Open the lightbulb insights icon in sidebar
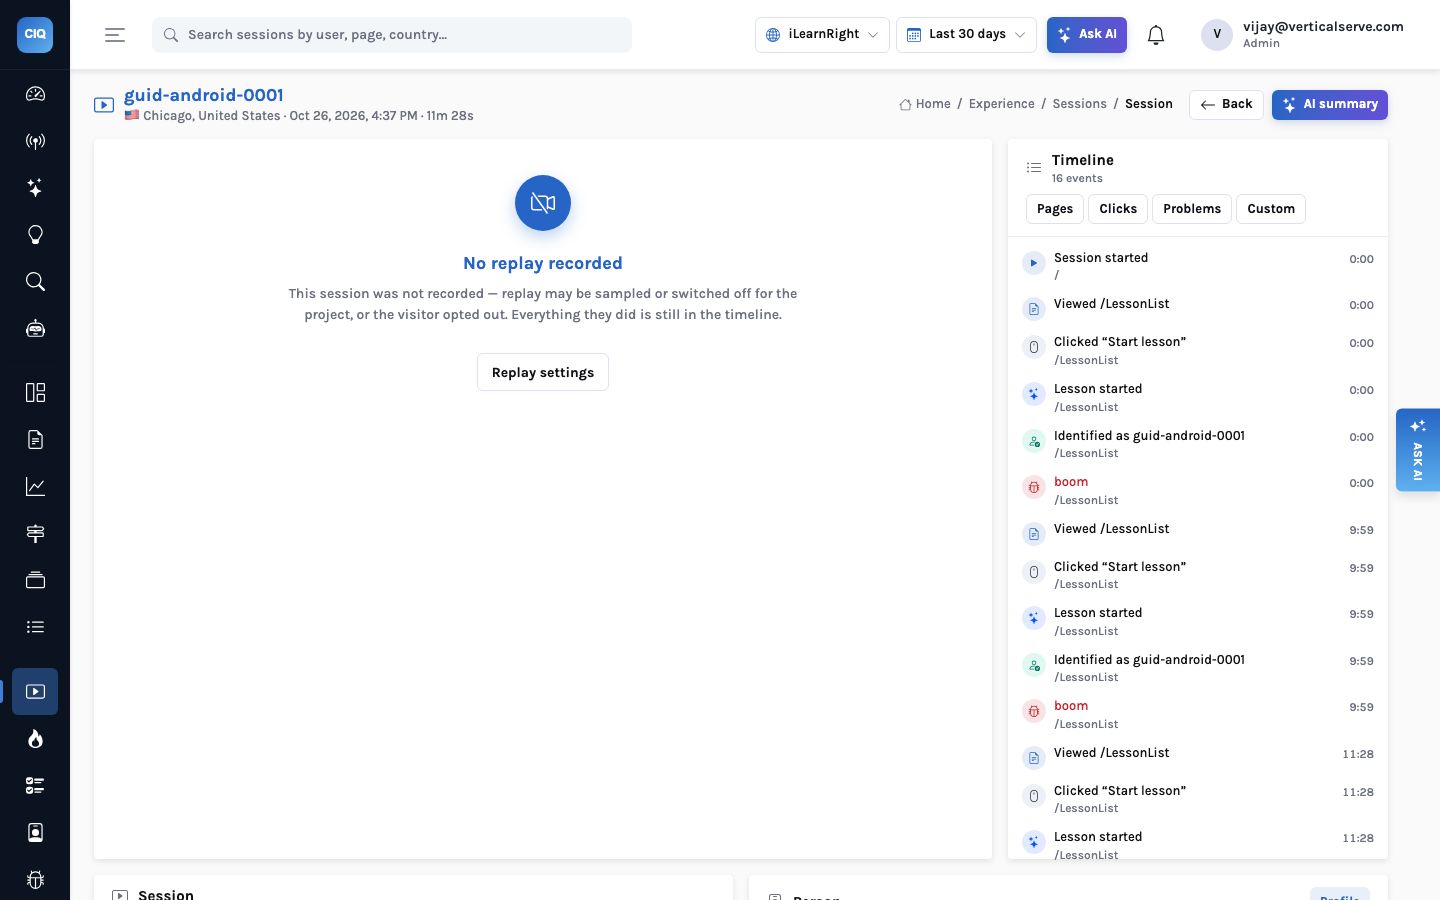The height and width of the screenshot is (900, 1440). pyautogui.click(x=35, y=235)
